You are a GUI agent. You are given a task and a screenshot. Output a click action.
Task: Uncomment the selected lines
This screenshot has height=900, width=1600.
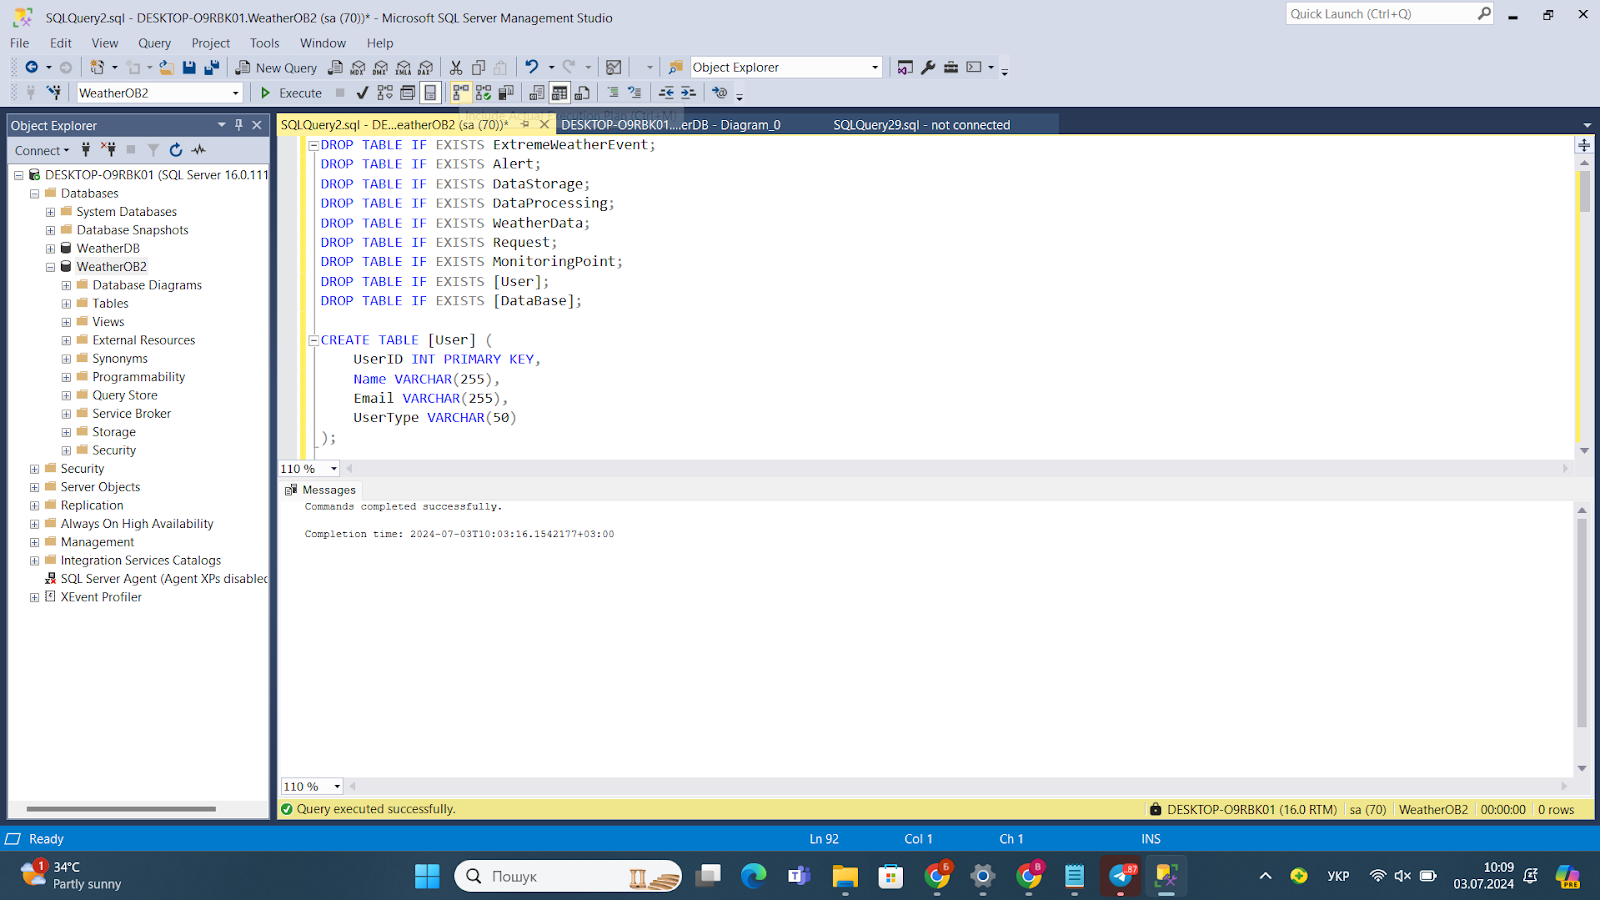point(635,93)
